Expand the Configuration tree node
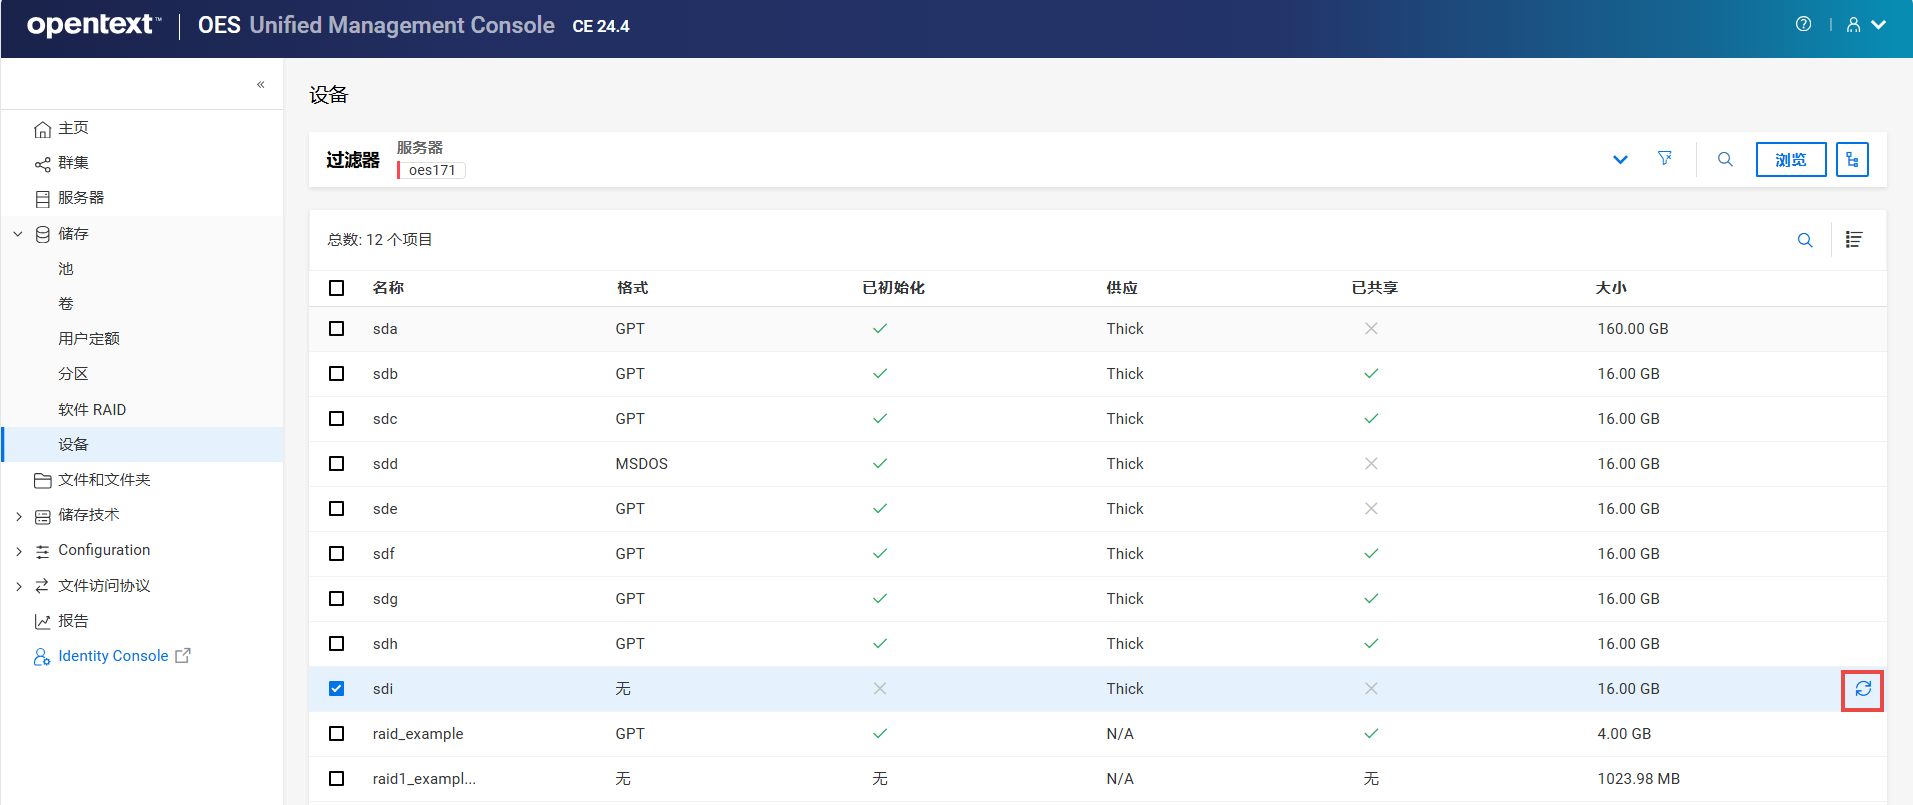 tap(19, 551)
